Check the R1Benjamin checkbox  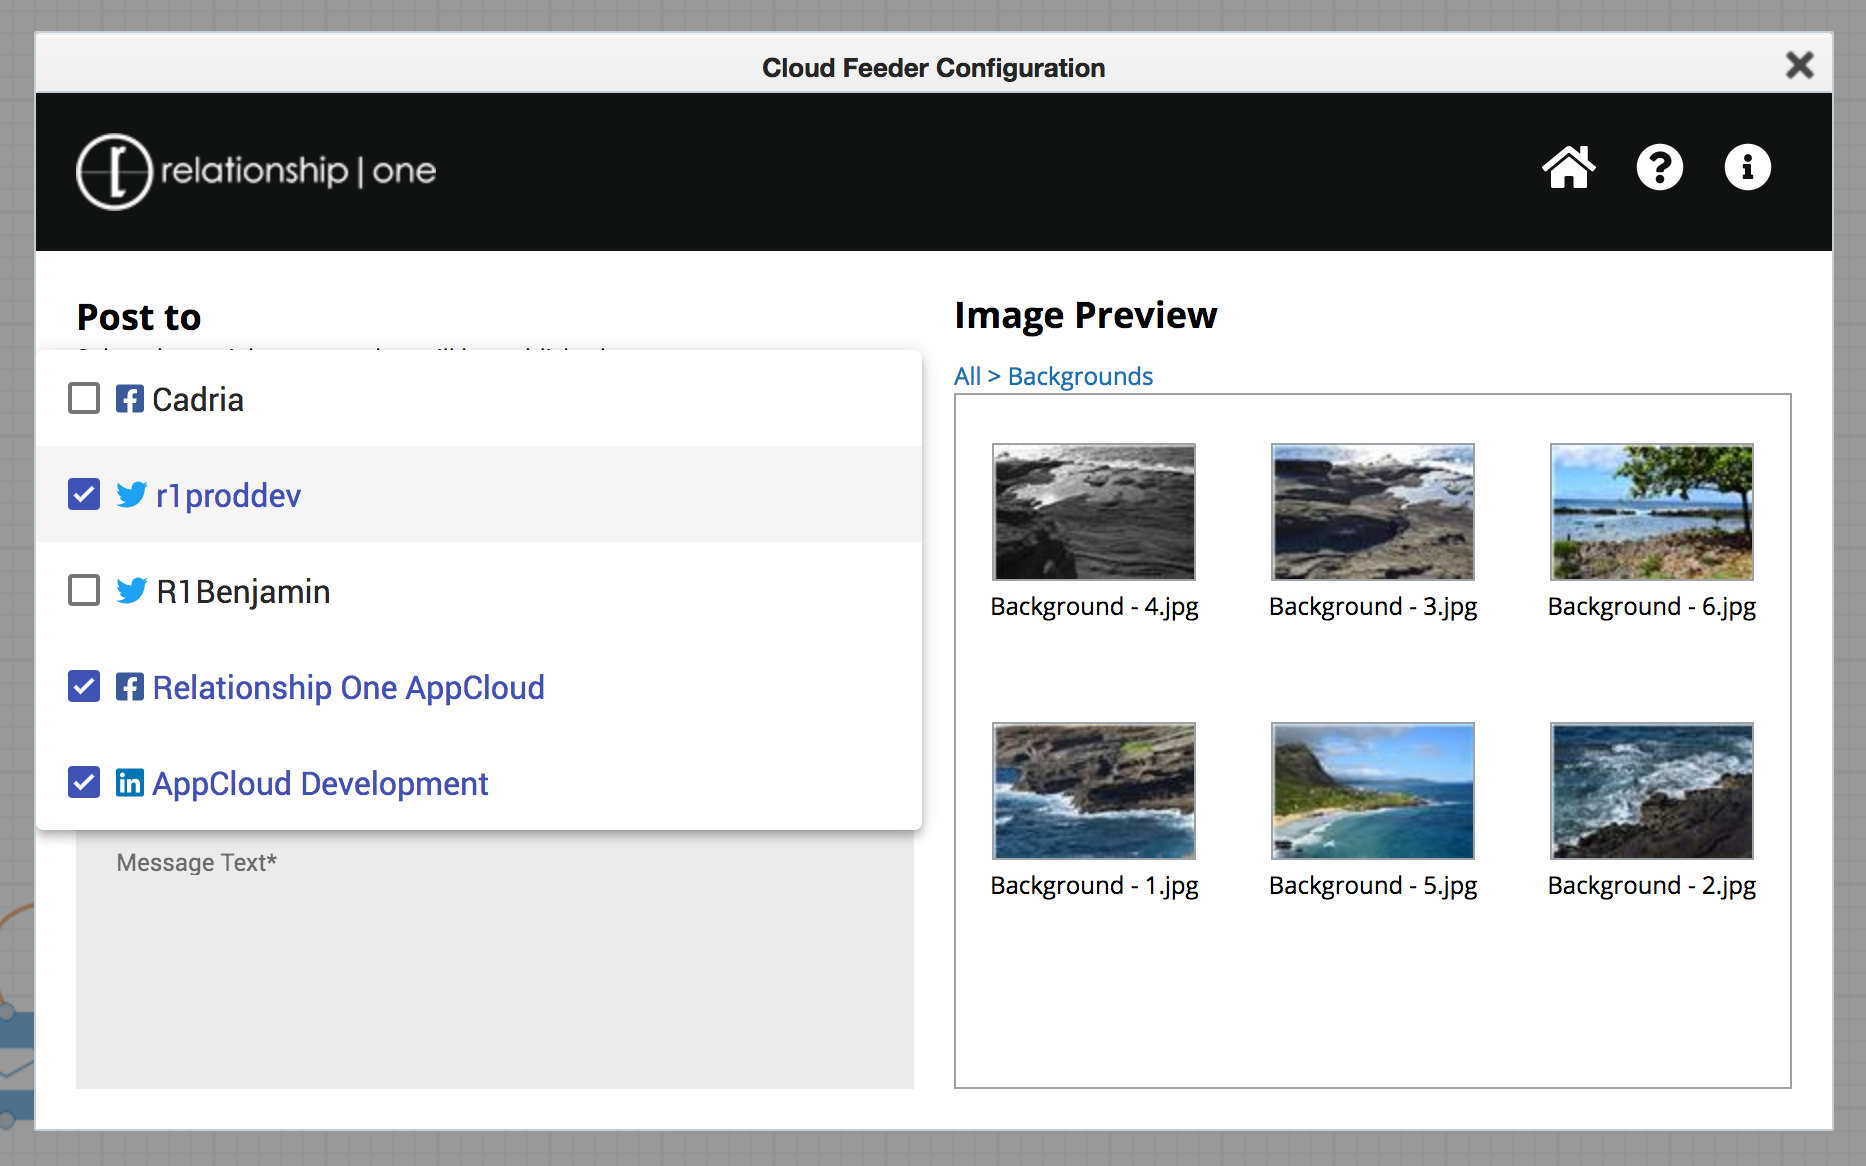[84, 591]
